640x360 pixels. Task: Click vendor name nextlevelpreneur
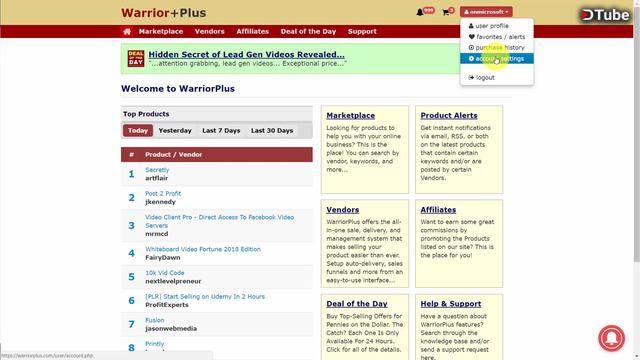[x=173, y=281]
